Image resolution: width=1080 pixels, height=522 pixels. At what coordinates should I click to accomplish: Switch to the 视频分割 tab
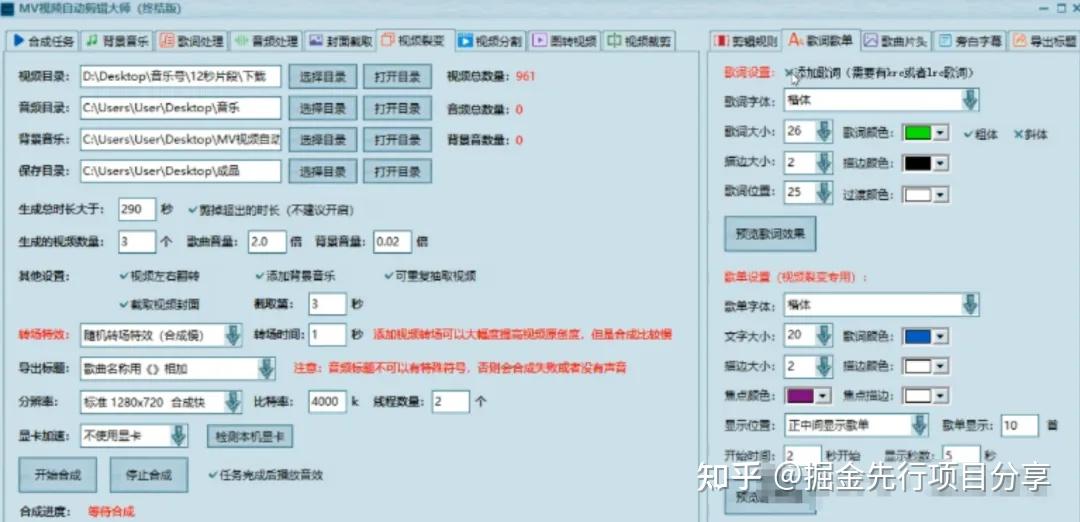[x=490, y=41]
